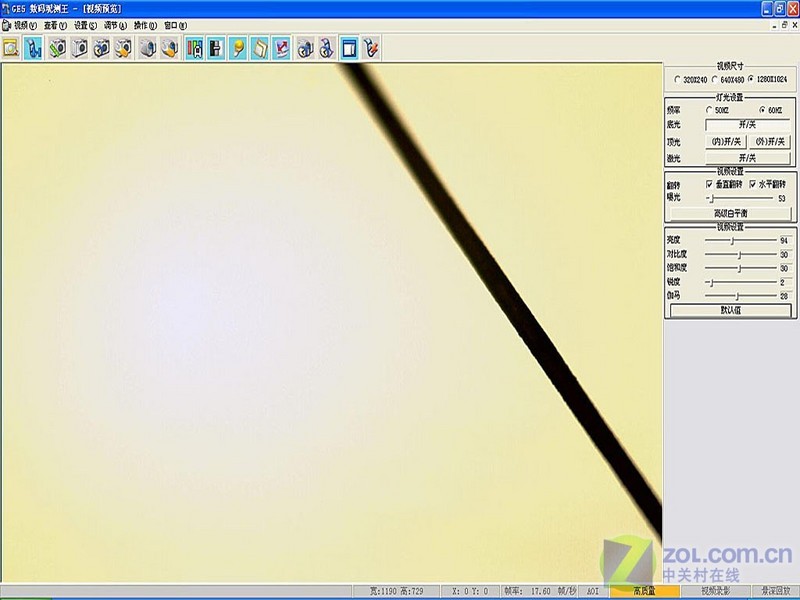Toggle the 顶光 (内)开/关 button
800x600 pixels.
click(x=726, y=141)
